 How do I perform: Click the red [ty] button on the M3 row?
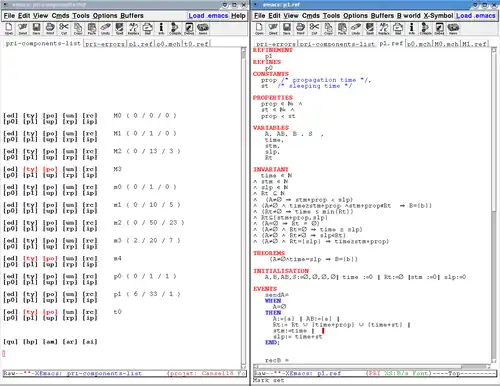tap(30, 169)
